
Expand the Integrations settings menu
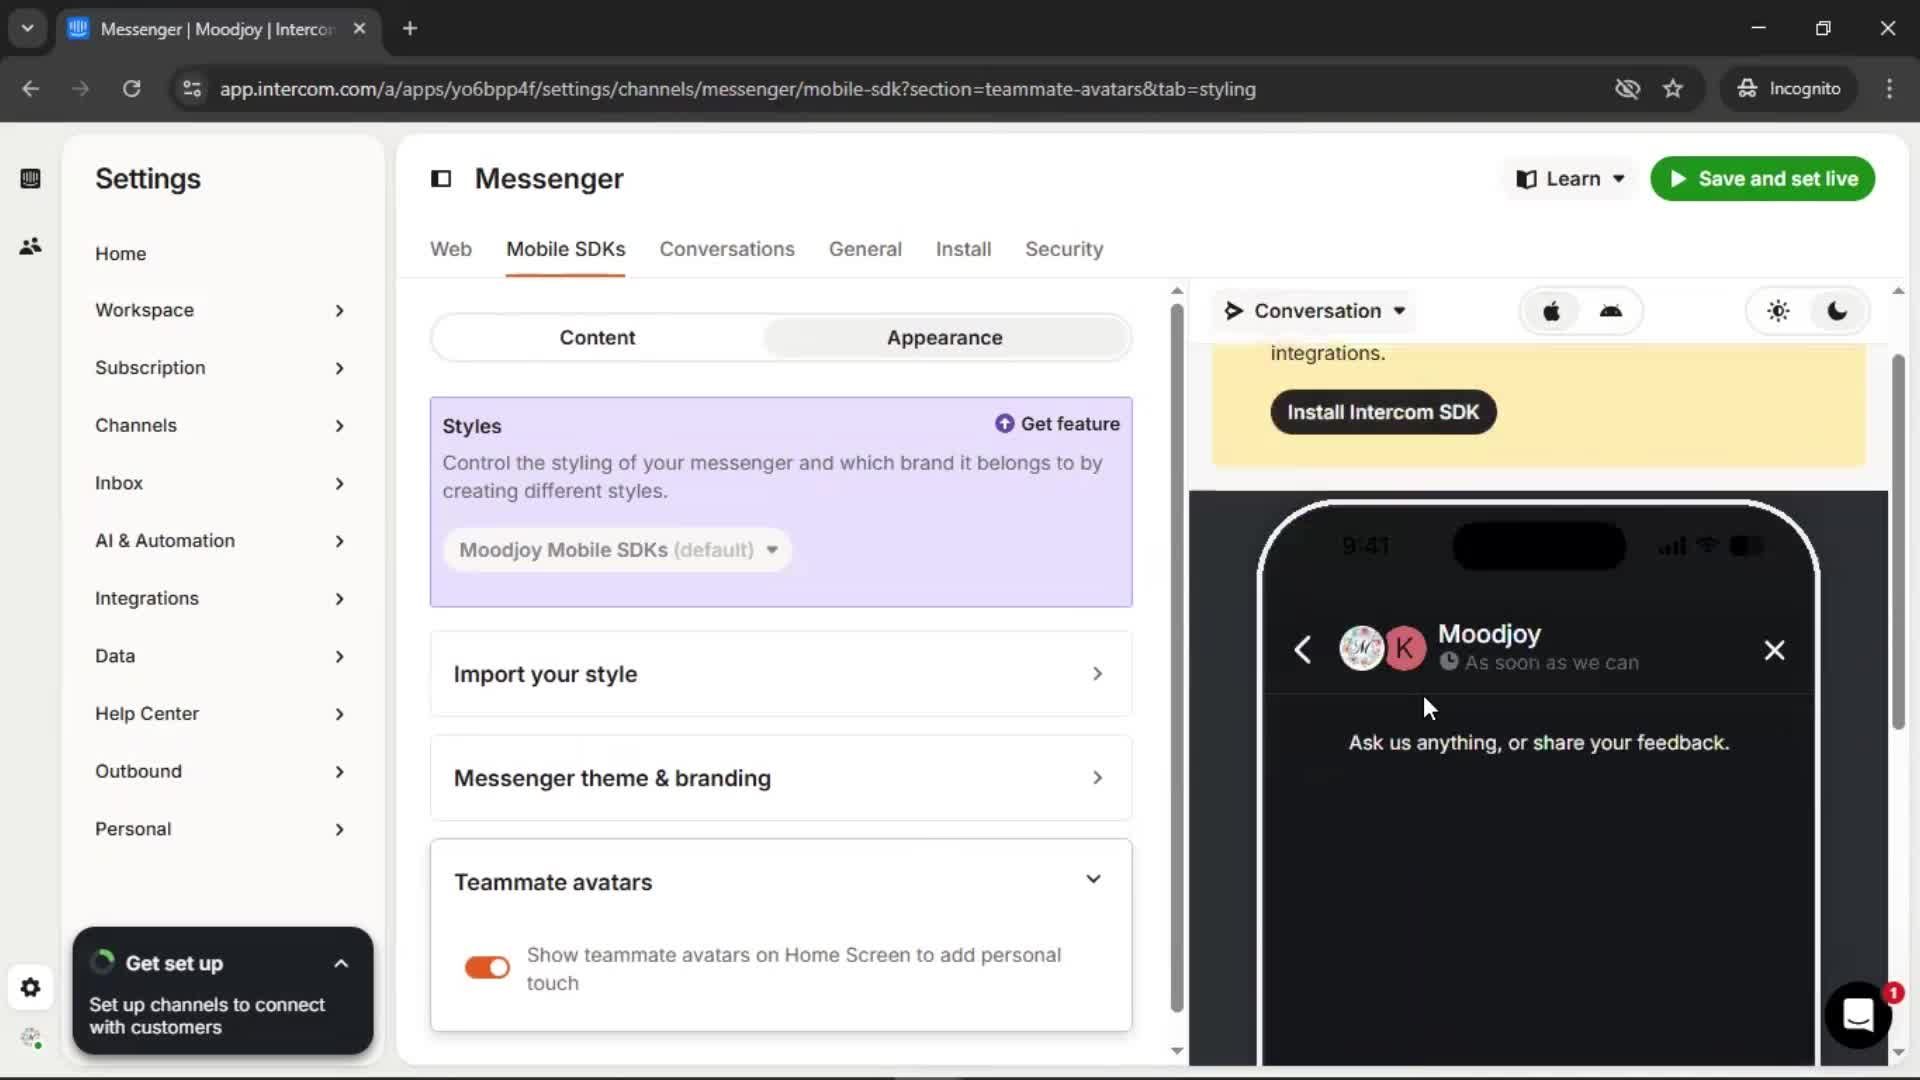click(x=220, y=598)
